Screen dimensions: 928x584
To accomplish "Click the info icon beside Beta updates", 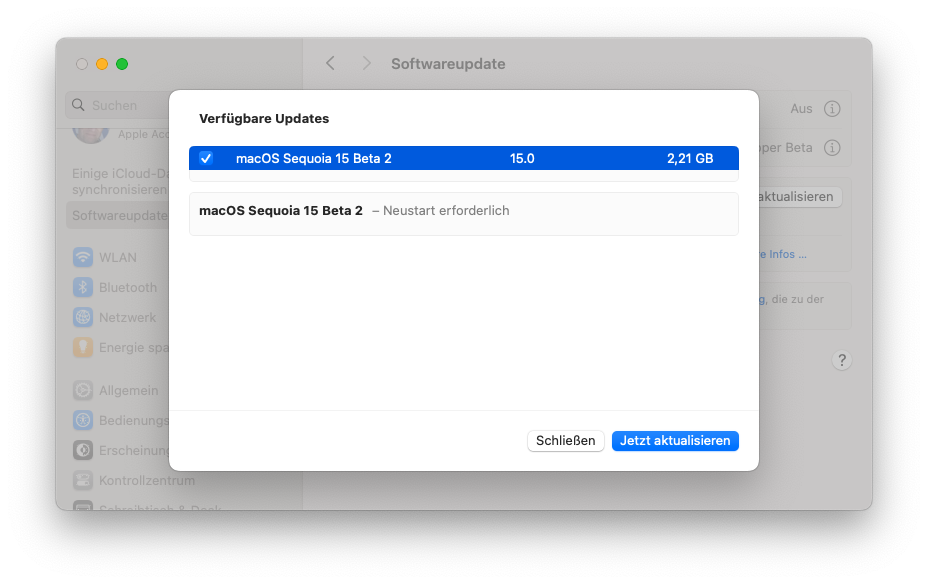I will pyautogui.click(x=832, y=147).
